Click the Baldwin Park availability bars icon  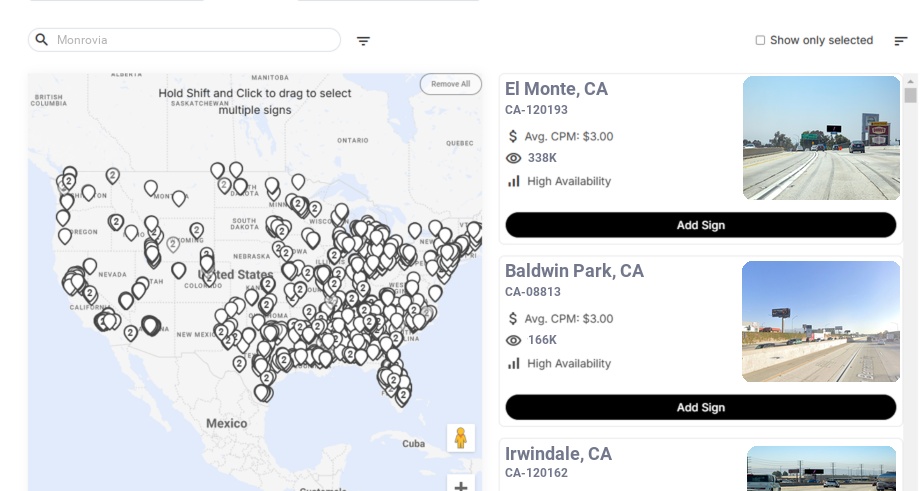pyautogui.click(x=514, y=363)
